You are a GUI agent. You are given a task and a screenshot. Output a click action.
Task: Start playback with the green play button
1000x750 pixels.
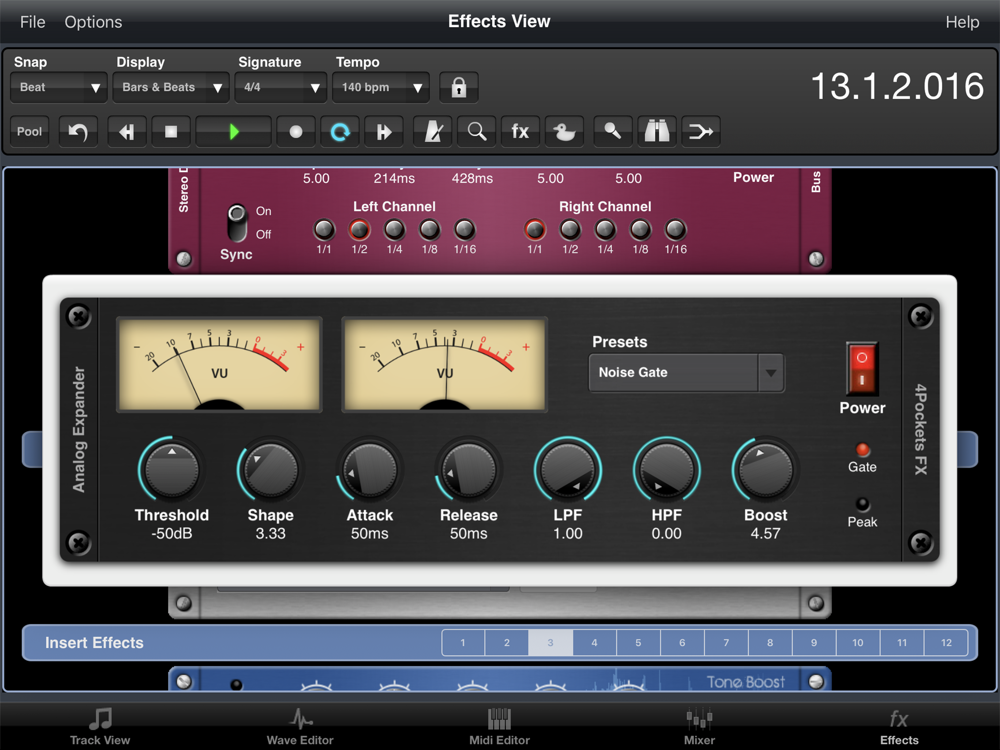(x=233, y=132)
